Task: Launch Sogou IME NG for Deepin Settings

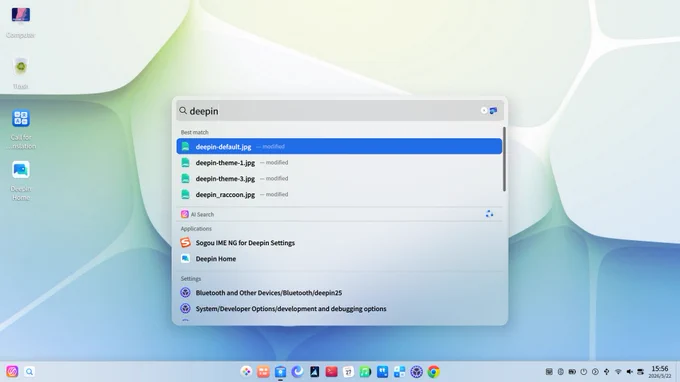Action: [x=339, y=243]
